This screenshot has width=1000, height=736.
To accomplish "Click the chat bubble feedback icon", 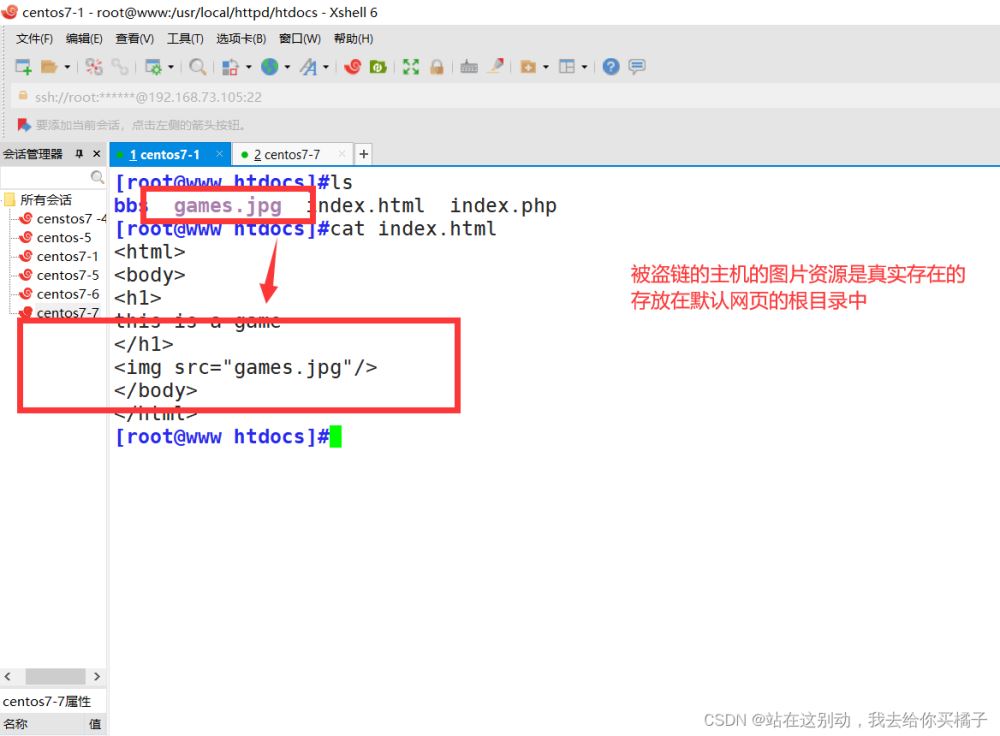I will click(637, 67).
